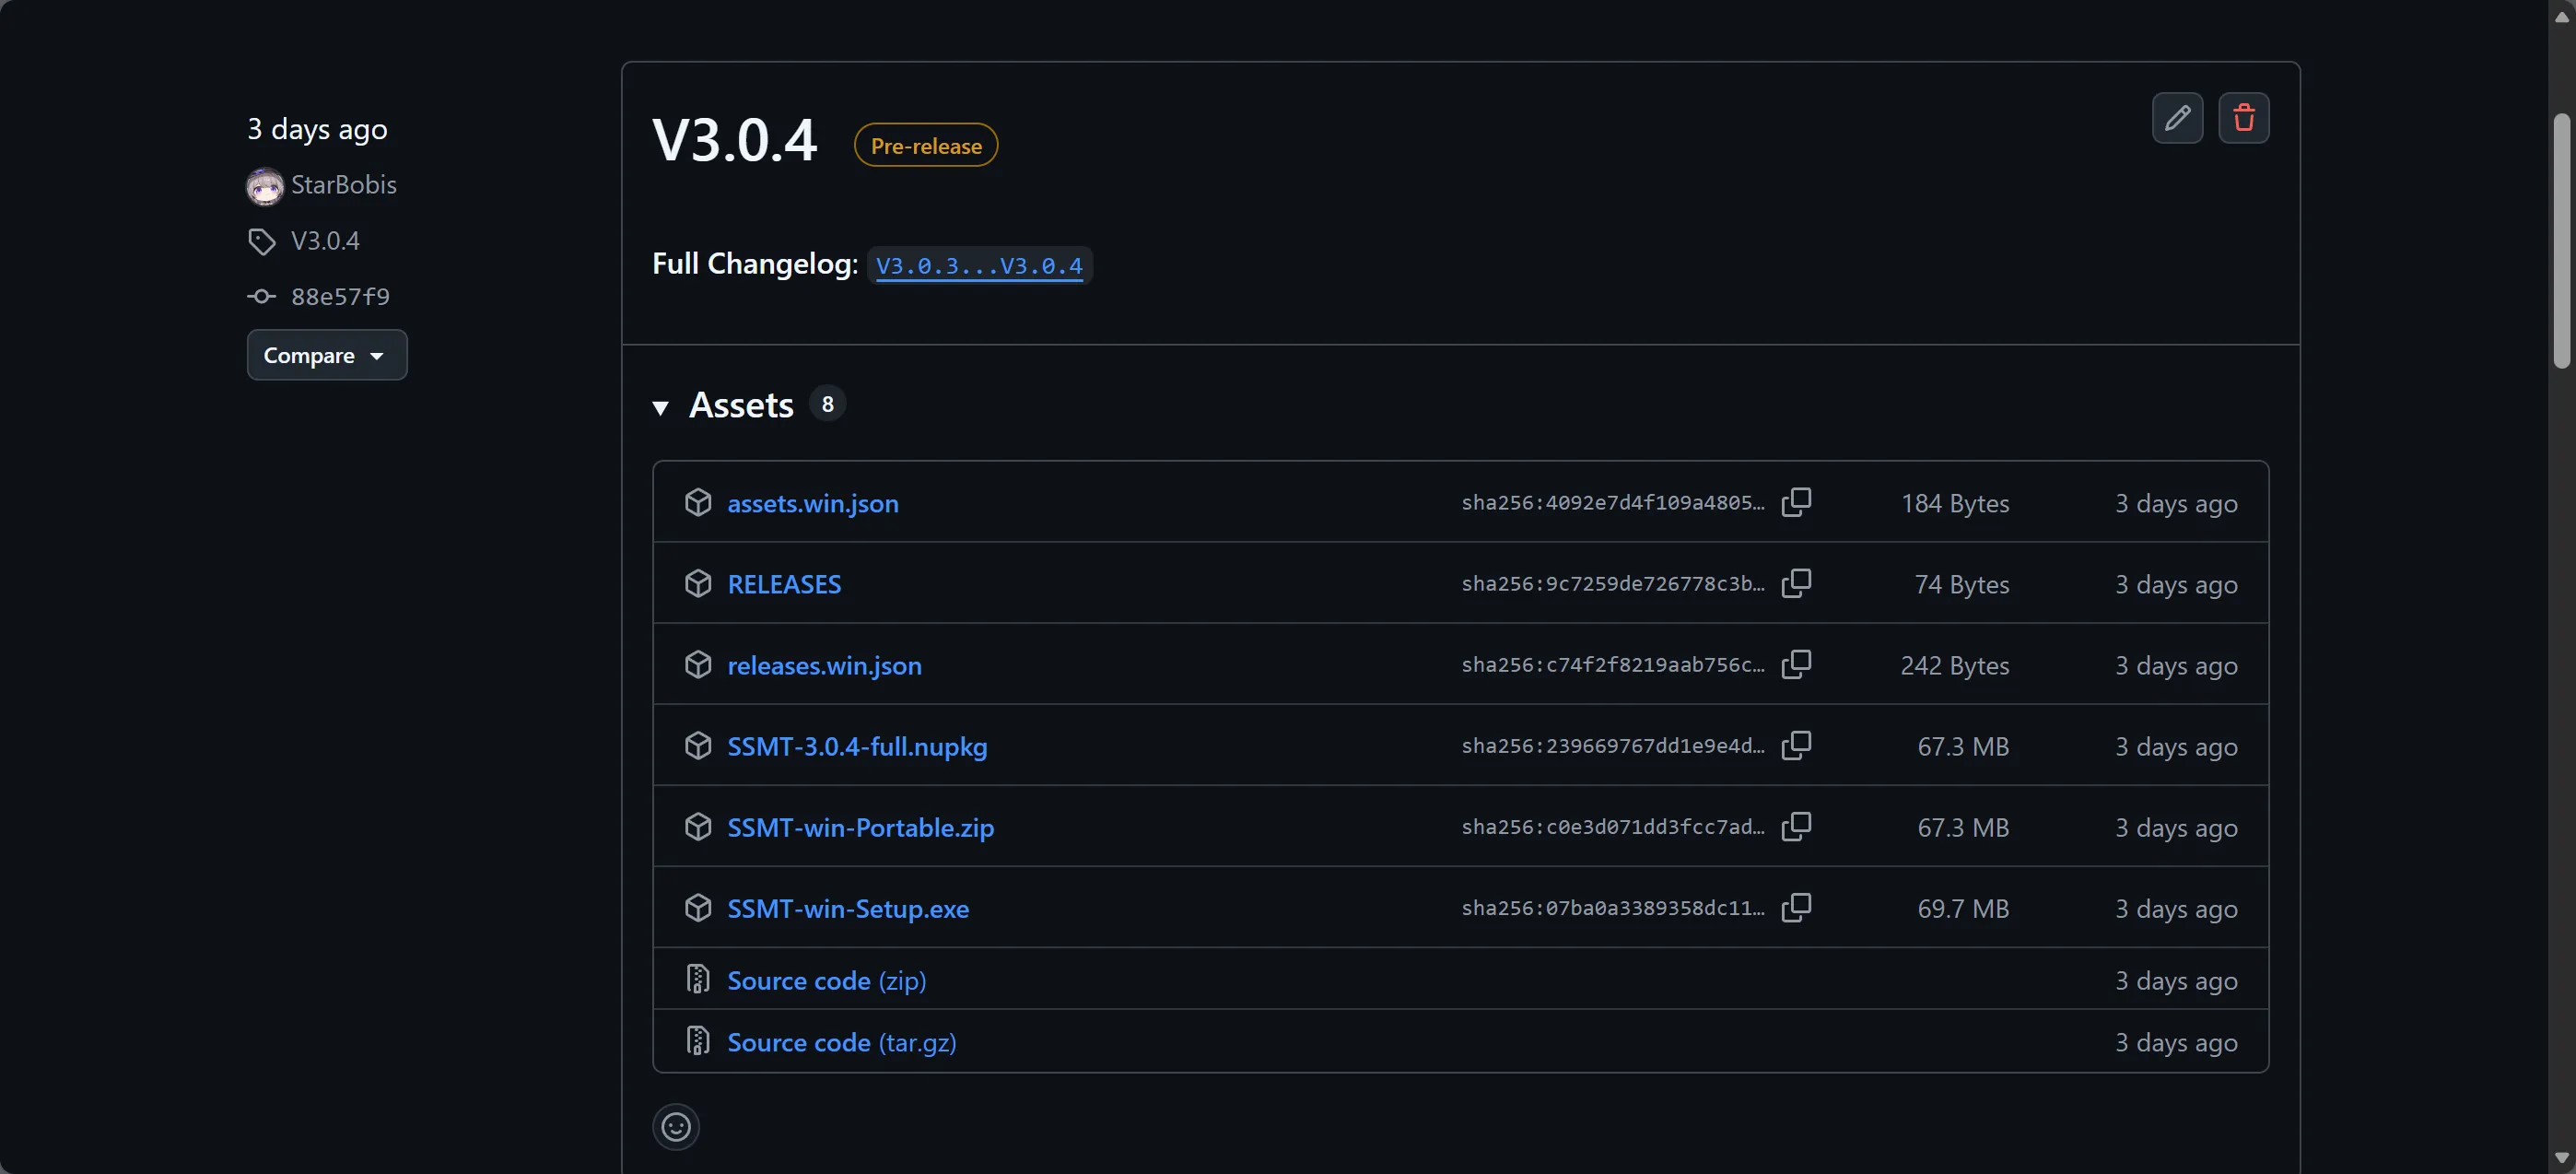The height and width of the screenshot is (1174, 2576).
Task: Copy sha256 hash for releases.win.json
Action: (1796, 664)
